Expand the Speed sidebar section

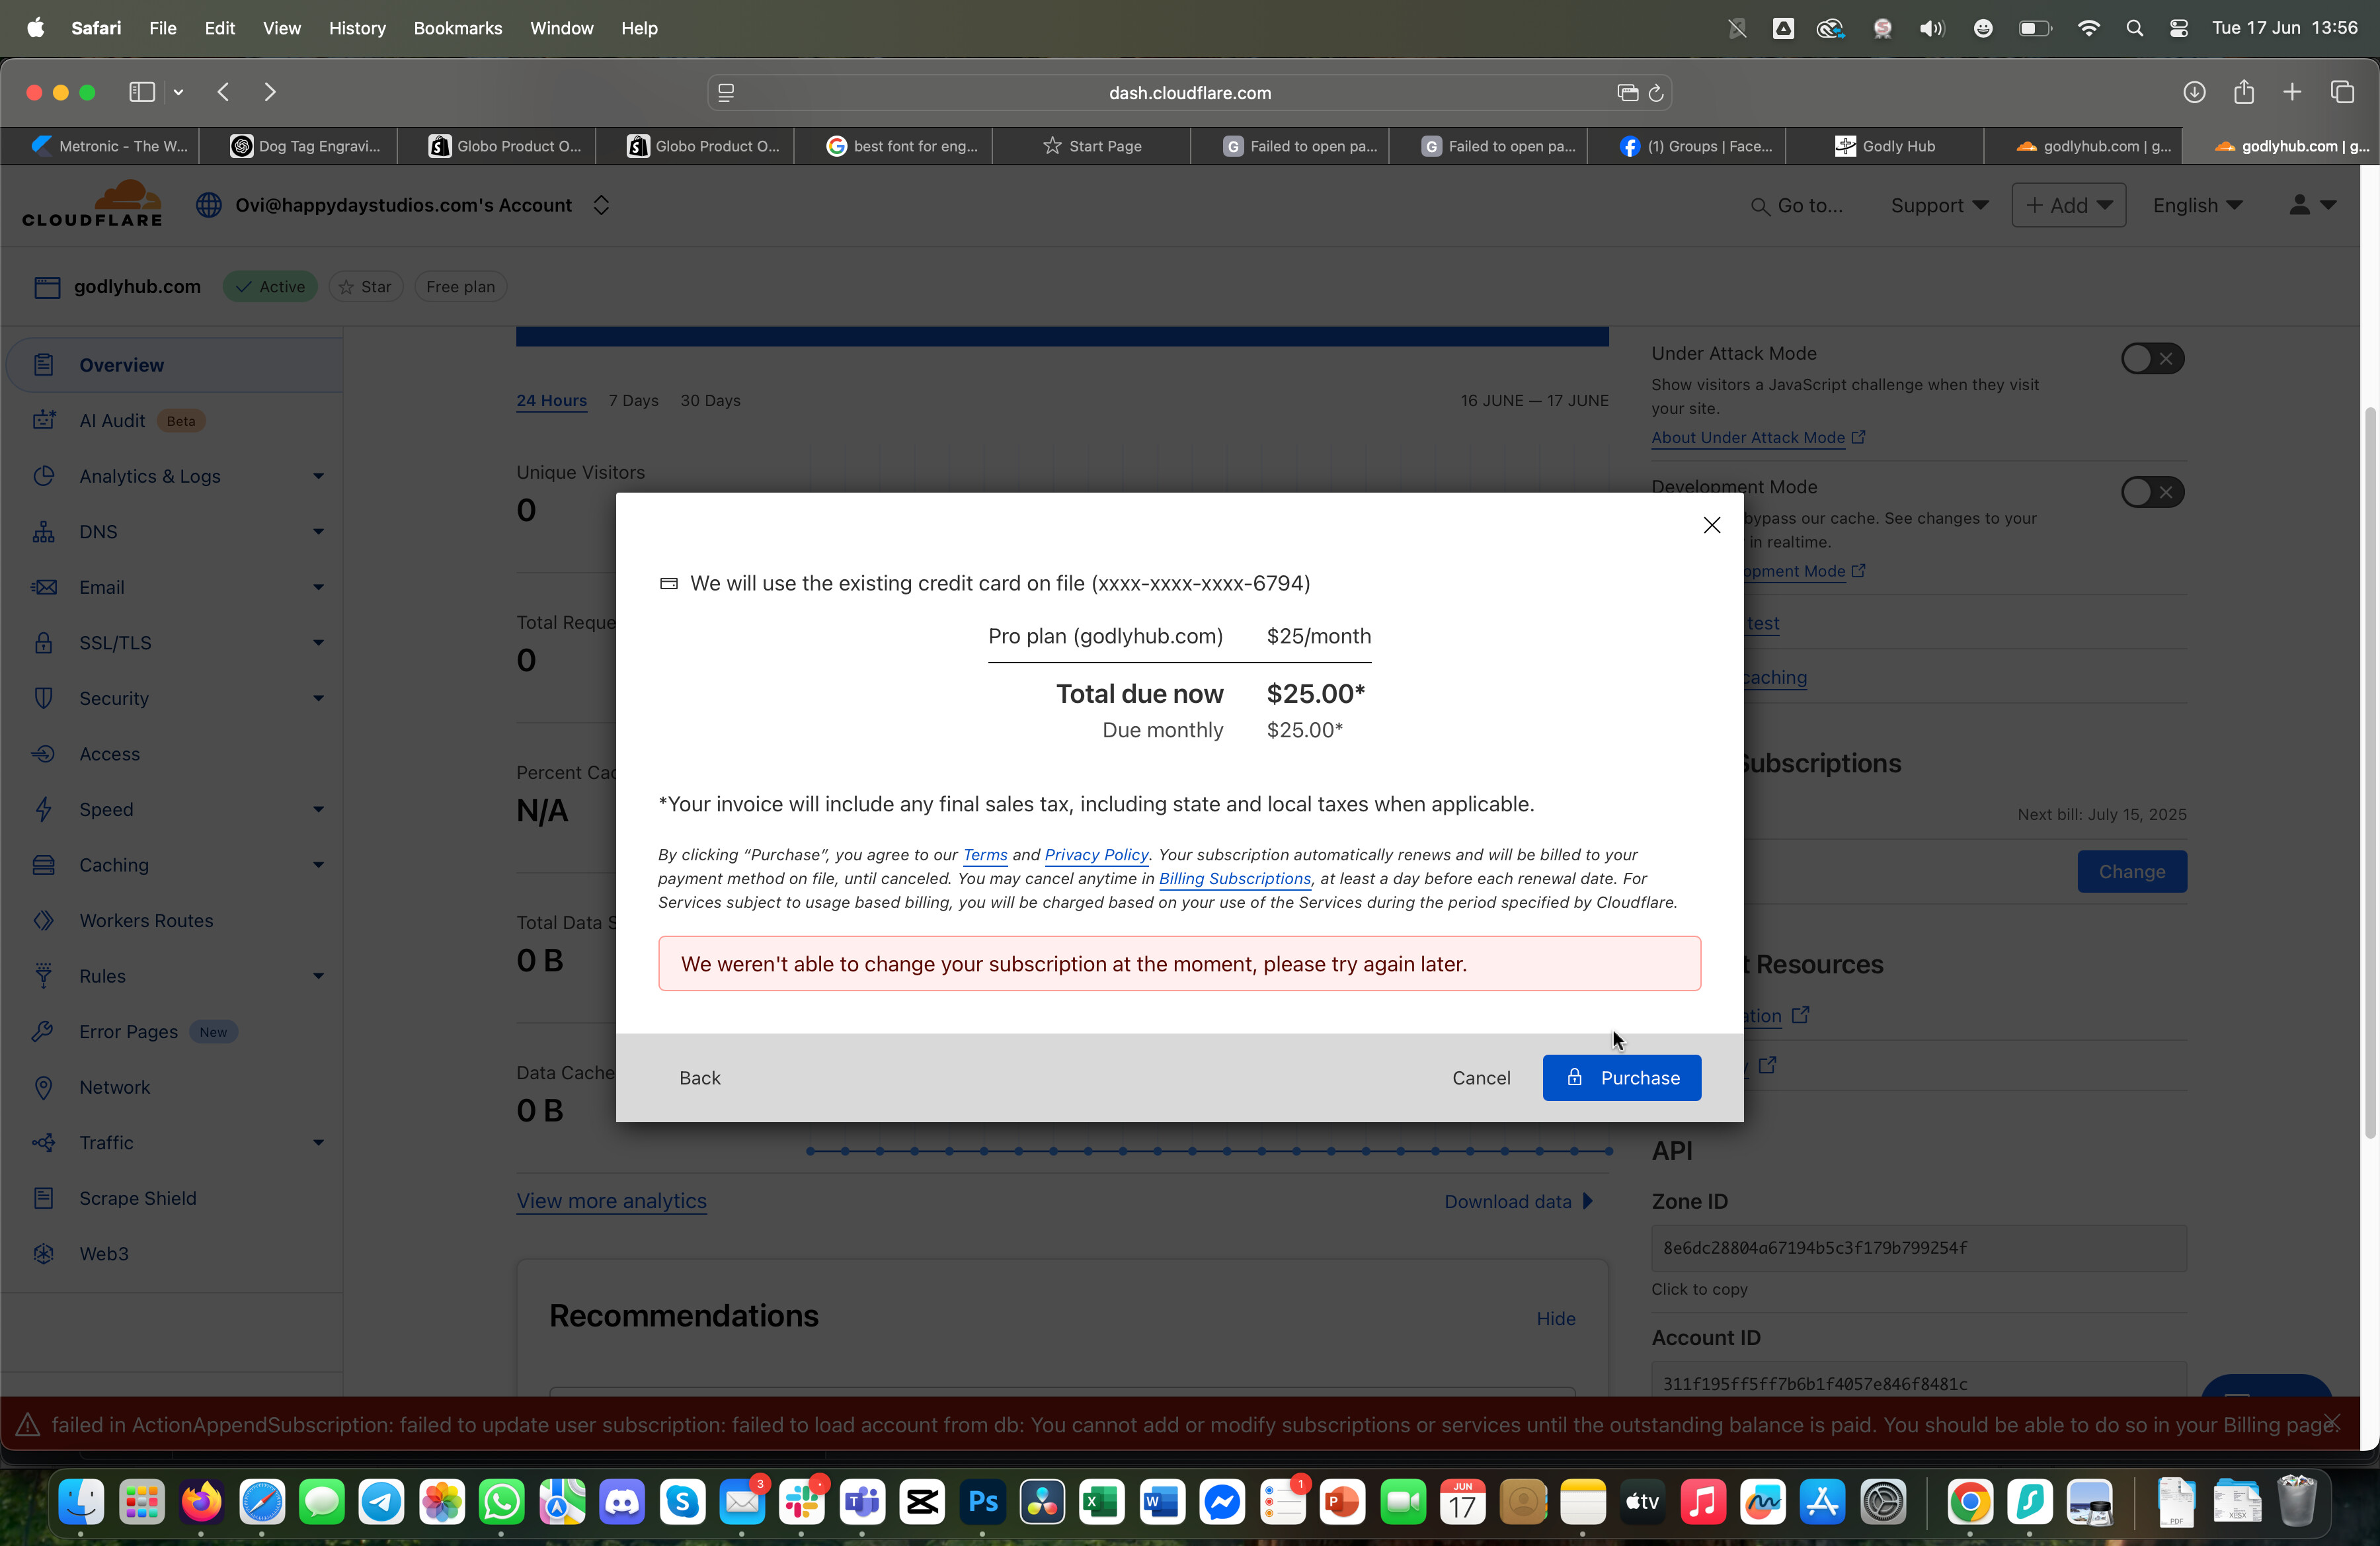(x=318, y=809)
